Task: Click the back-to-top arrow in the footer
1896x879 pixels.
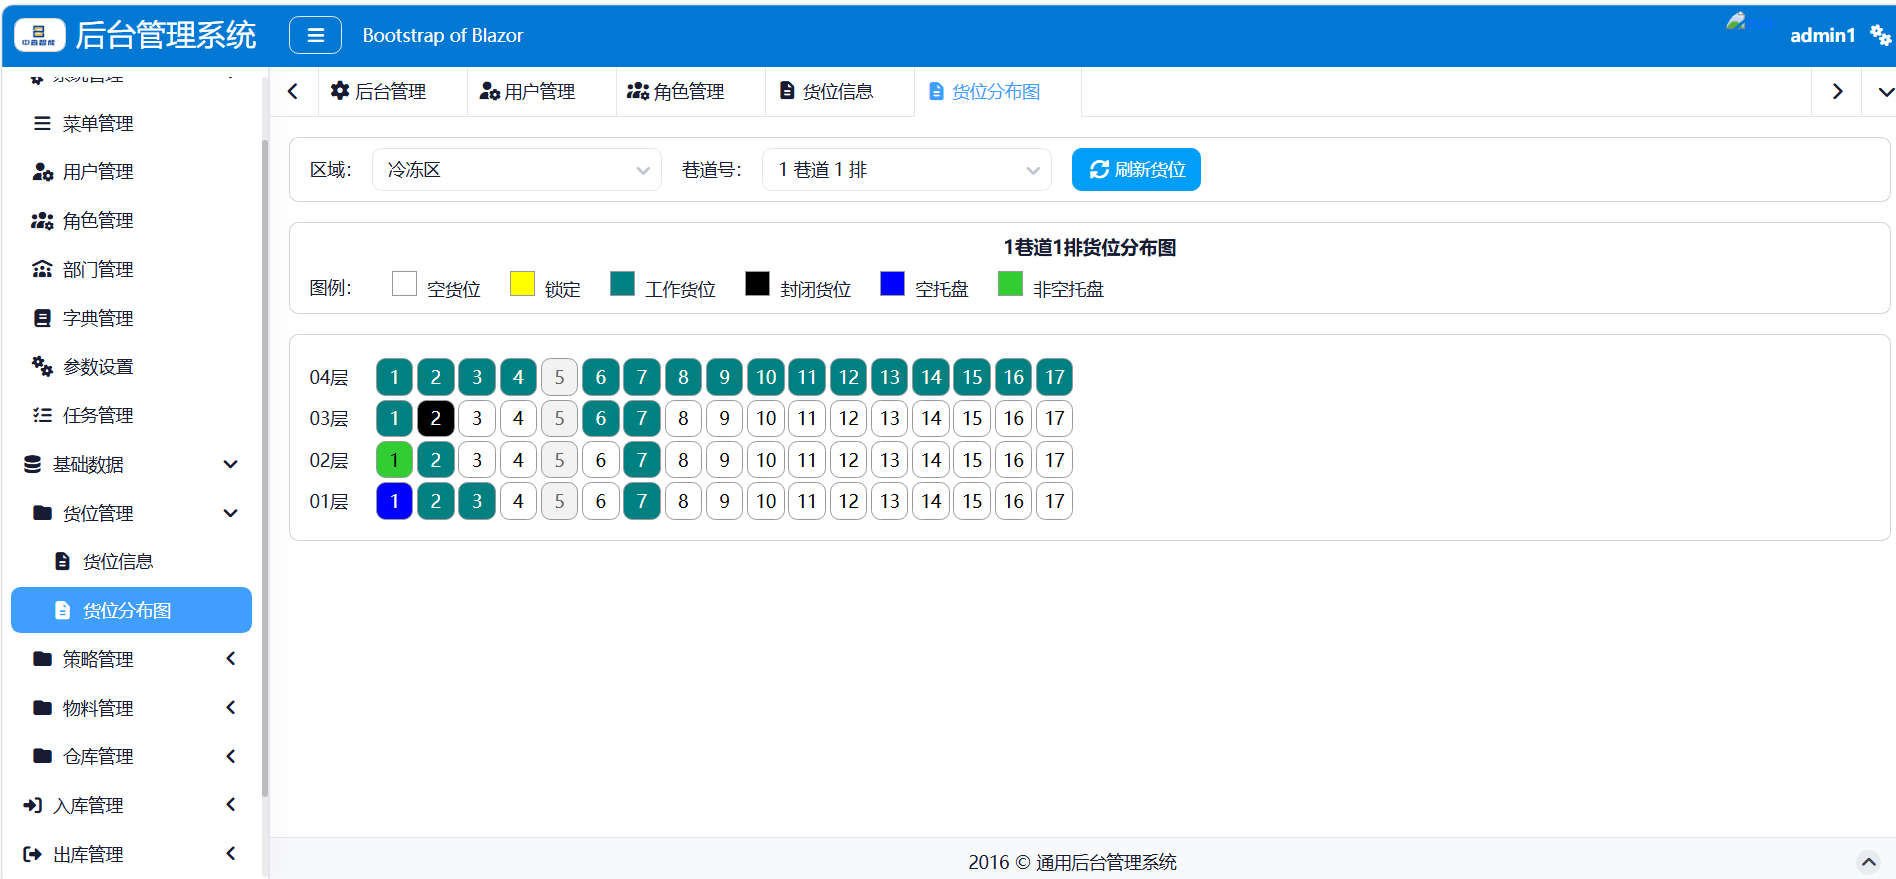Action: click(x=1868, y=862)
